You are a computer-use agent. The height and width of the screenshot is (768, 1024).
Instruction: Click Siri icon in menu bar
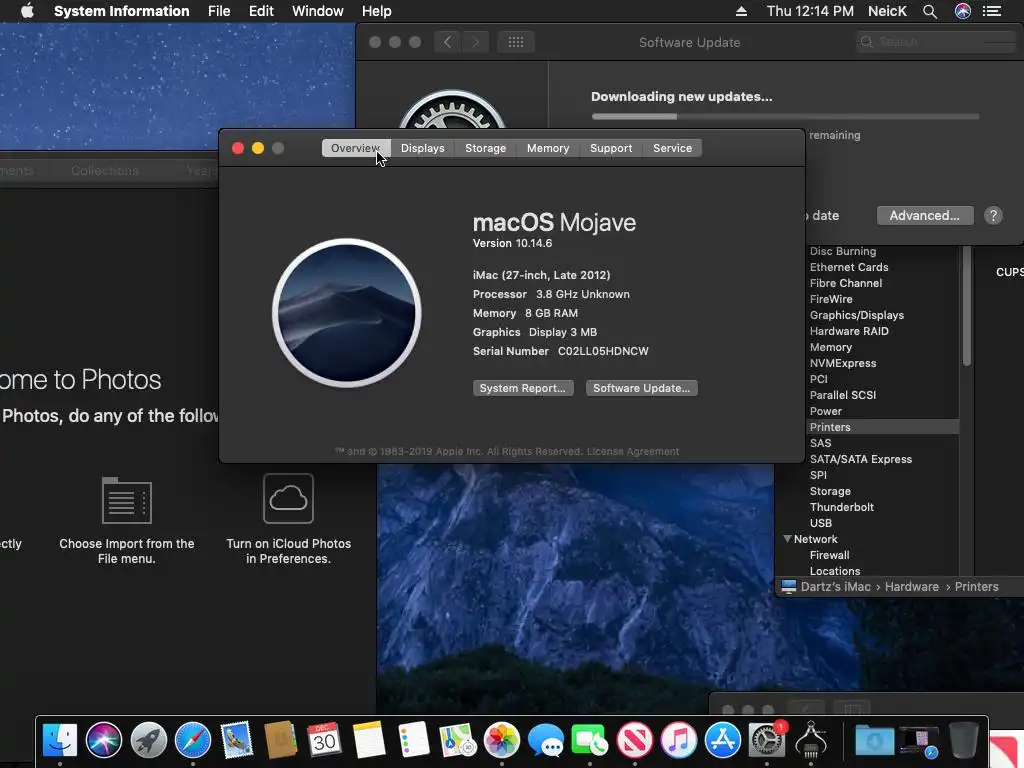click(963, 11)
